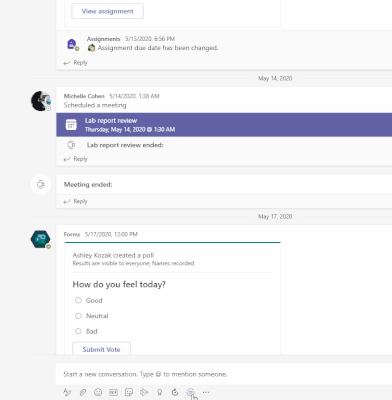Click the circular arrow Updates icon in compose toolbar
This screenshot has width=392, height=400.
[x=175, y=392]
